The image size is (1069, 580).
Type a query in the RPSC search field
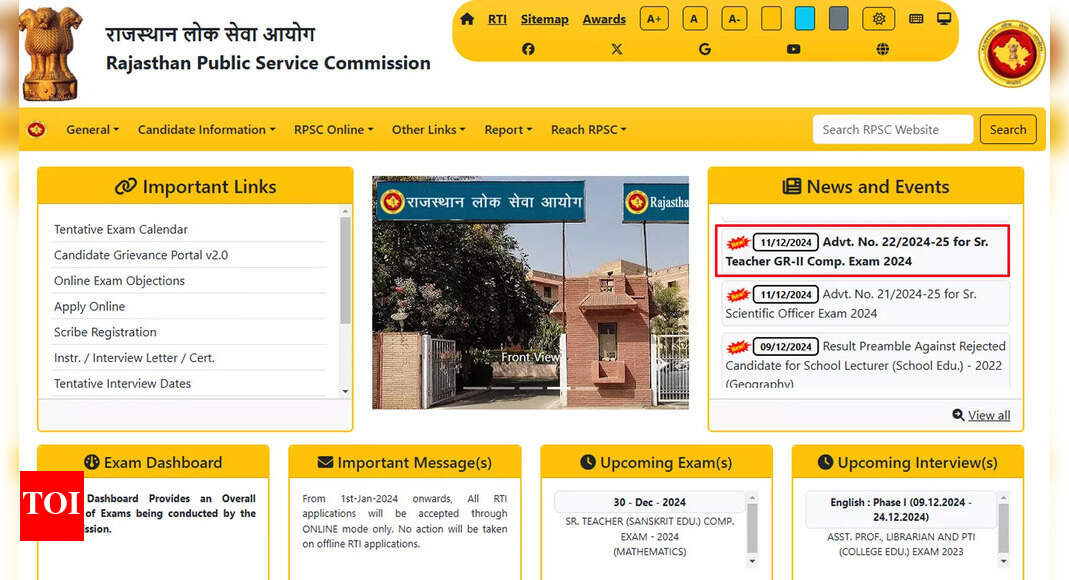pyautogui.click(x=891, y=129)
